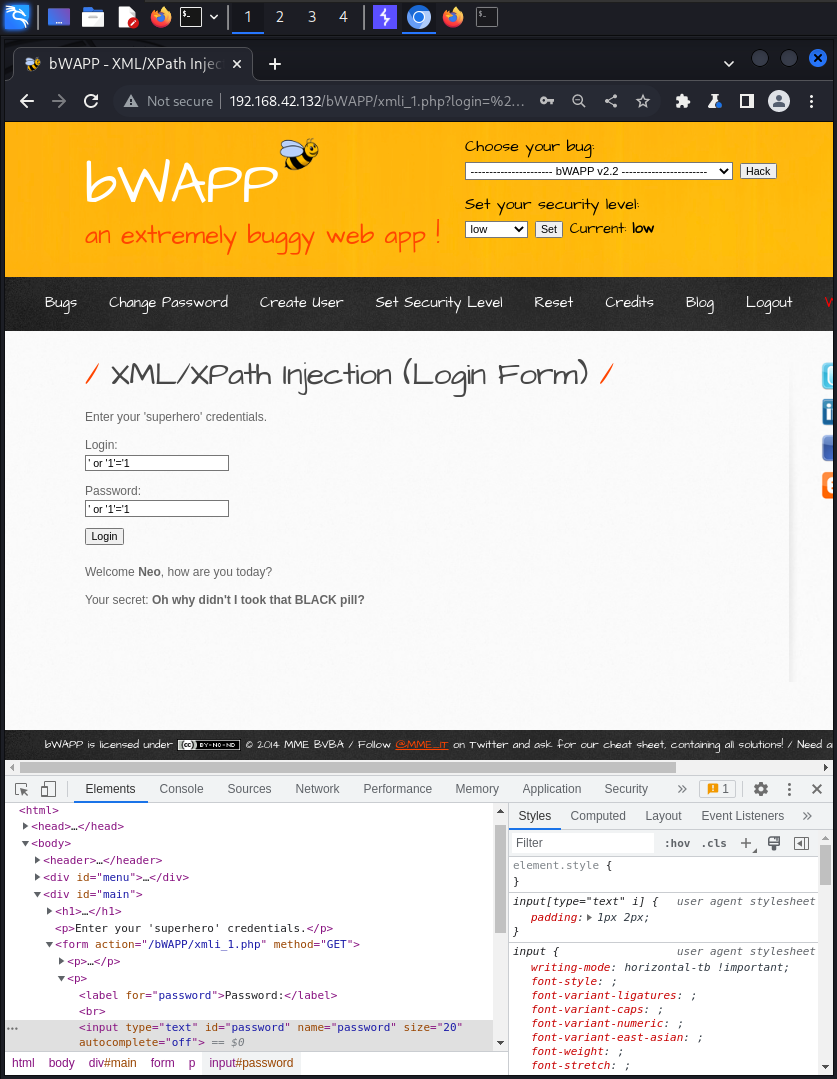Click the inspect element picker icon
The height and width of the screenshot is (1079, 837).
tap(22, 789)
